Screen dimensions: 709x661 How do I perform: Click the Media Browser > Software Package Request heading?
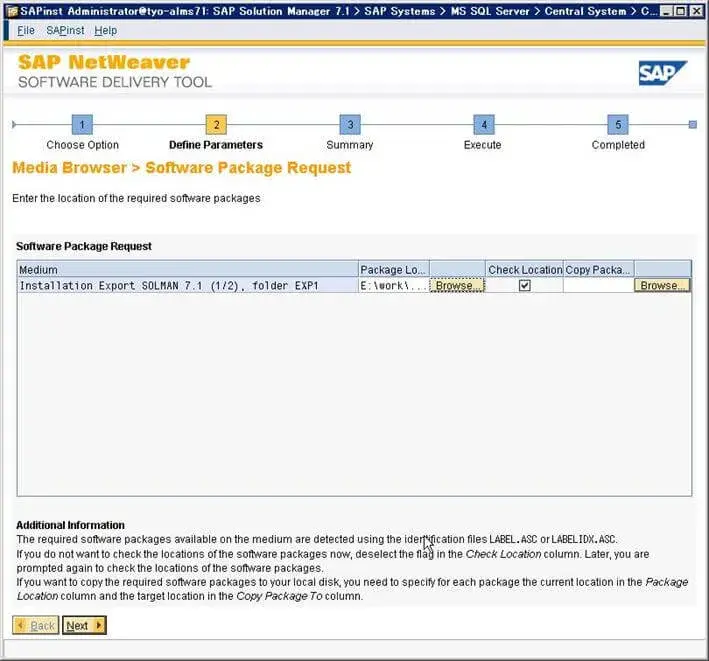click(x=181, y=168)
